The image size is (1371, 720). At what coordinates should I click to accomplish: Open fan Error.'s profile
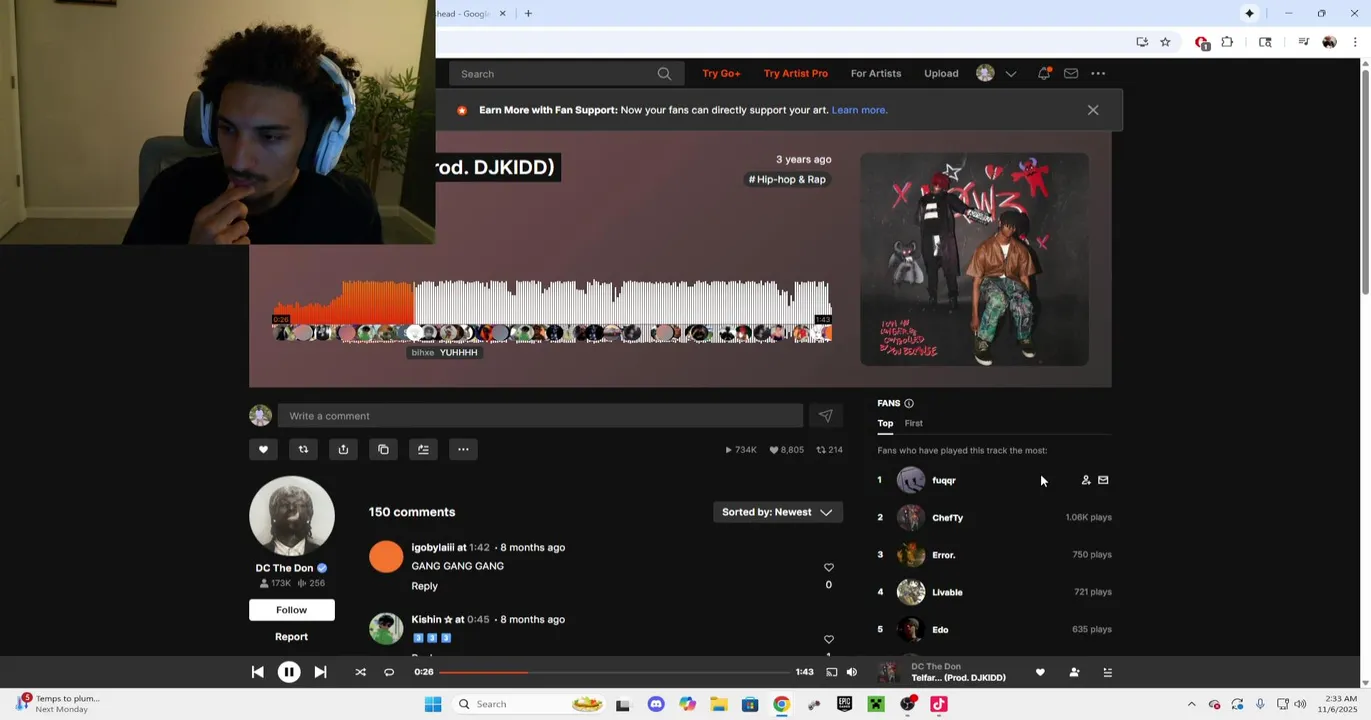(x=943, y=555)
